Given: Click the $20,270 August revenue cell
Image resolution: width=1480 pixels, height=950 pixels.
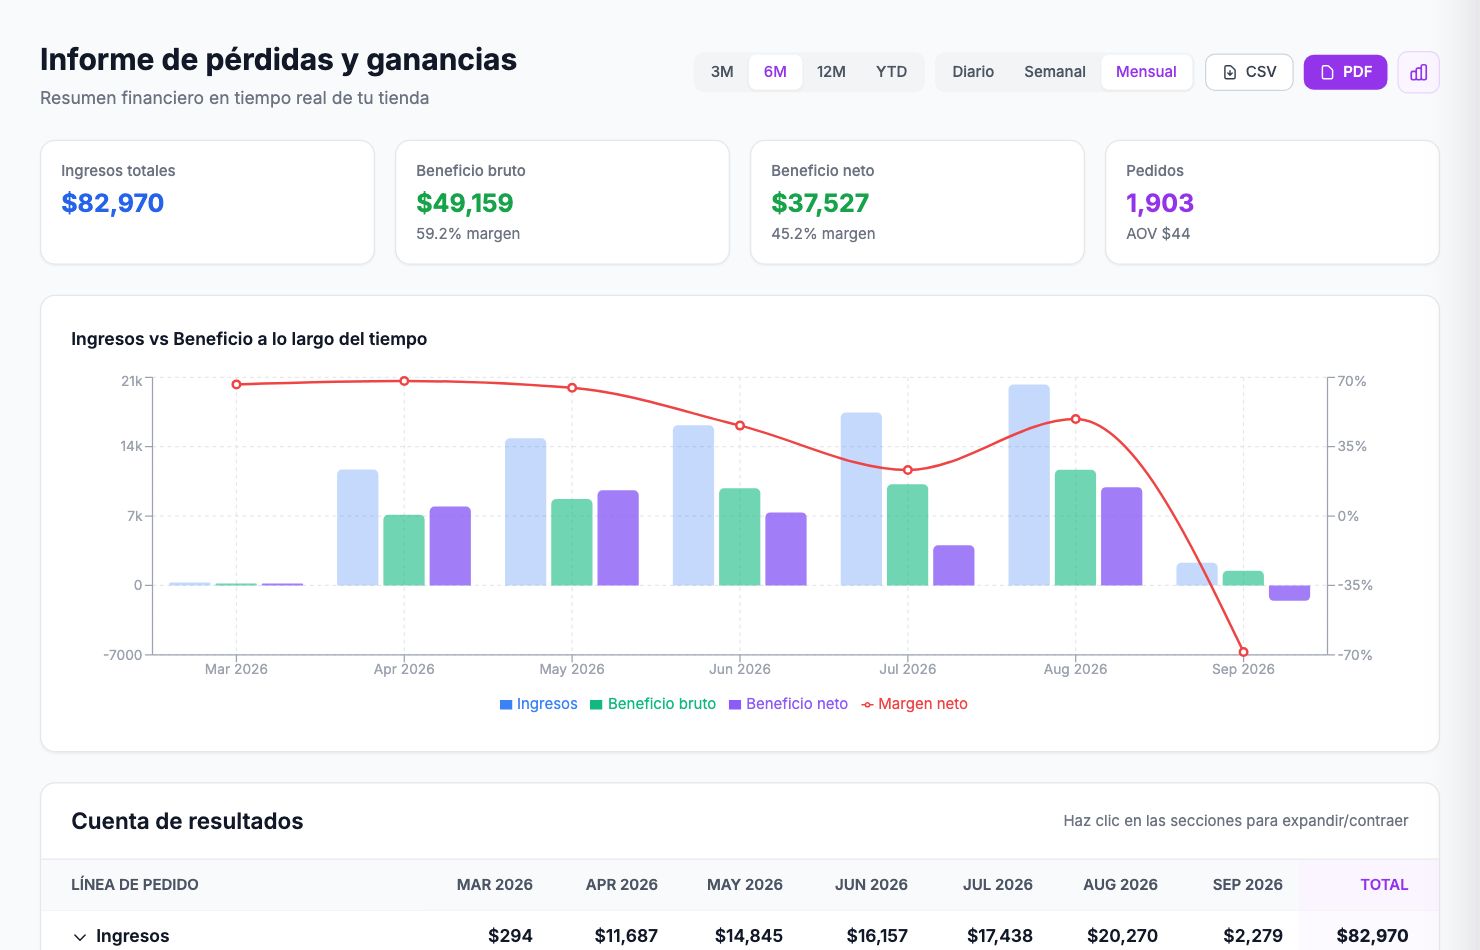Looking at the screenshot, I should pyautogui.click(x=1122, y=936).
